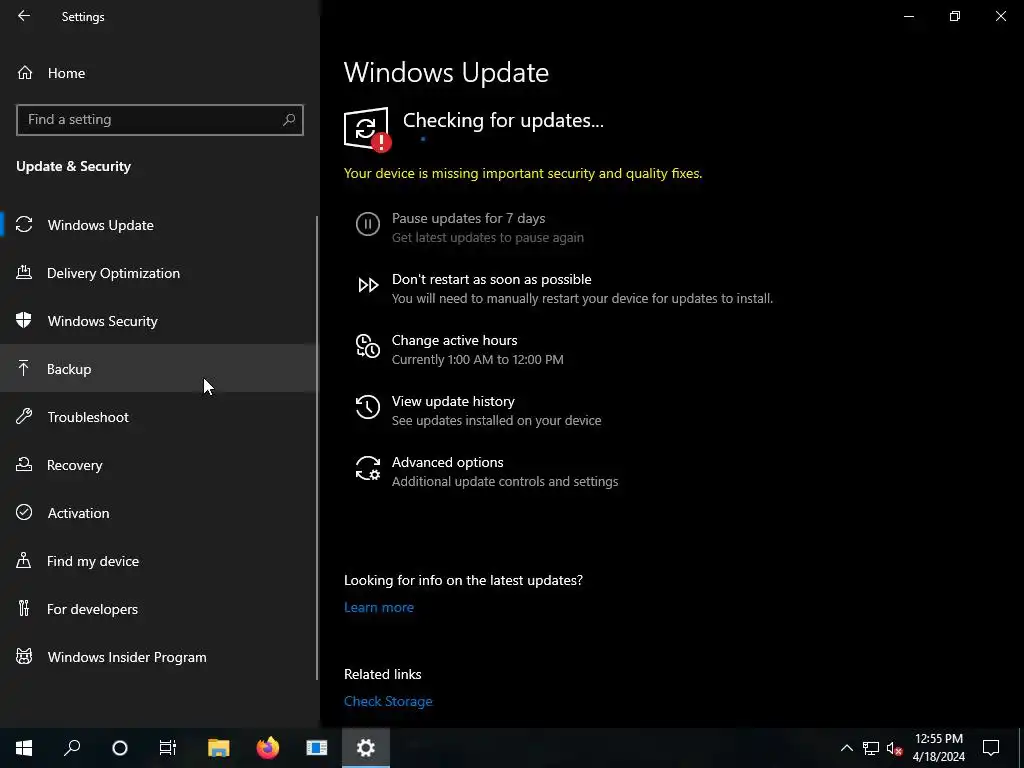
Task: Click the active hours clock icon
Action: 368,346
